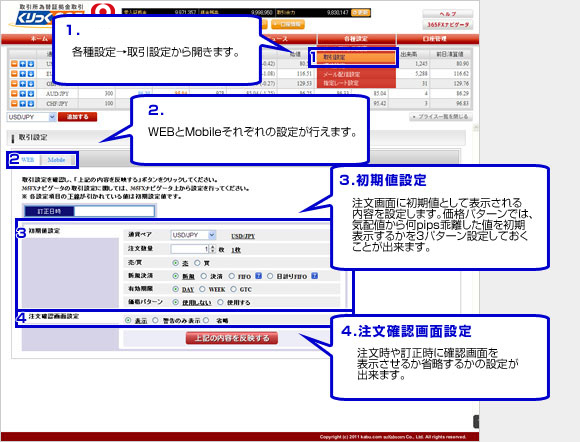Viewport: 580px width, 442px height.
Task: Select 使用しない for price pattern
Action: (x=176, y=302)
